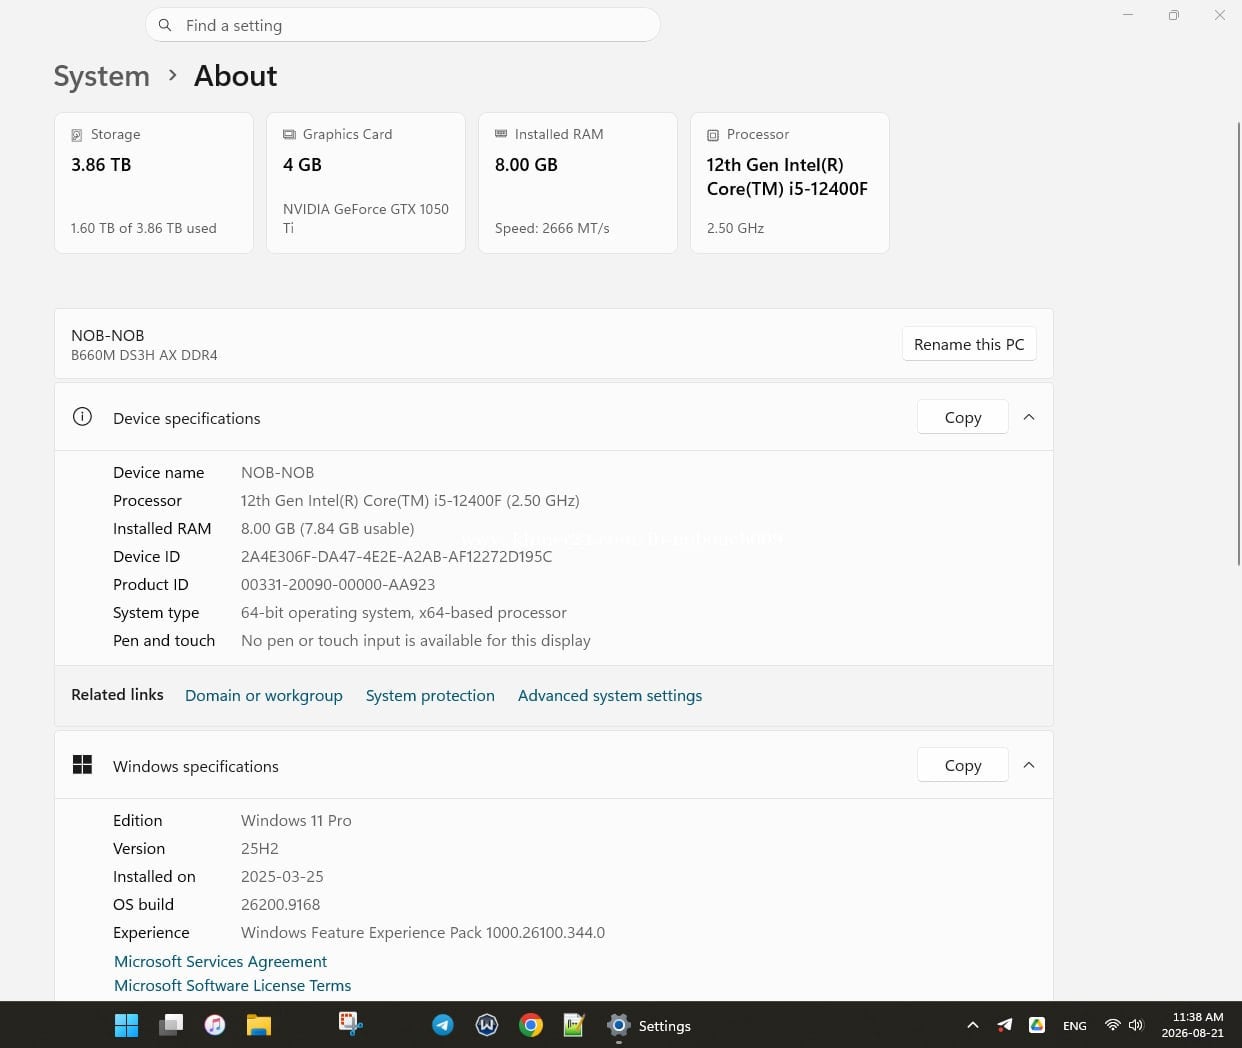Click the 64-bit operating system text
Screen dimensions: 1242x1048
pyautogui.click(x=403, y=612)
